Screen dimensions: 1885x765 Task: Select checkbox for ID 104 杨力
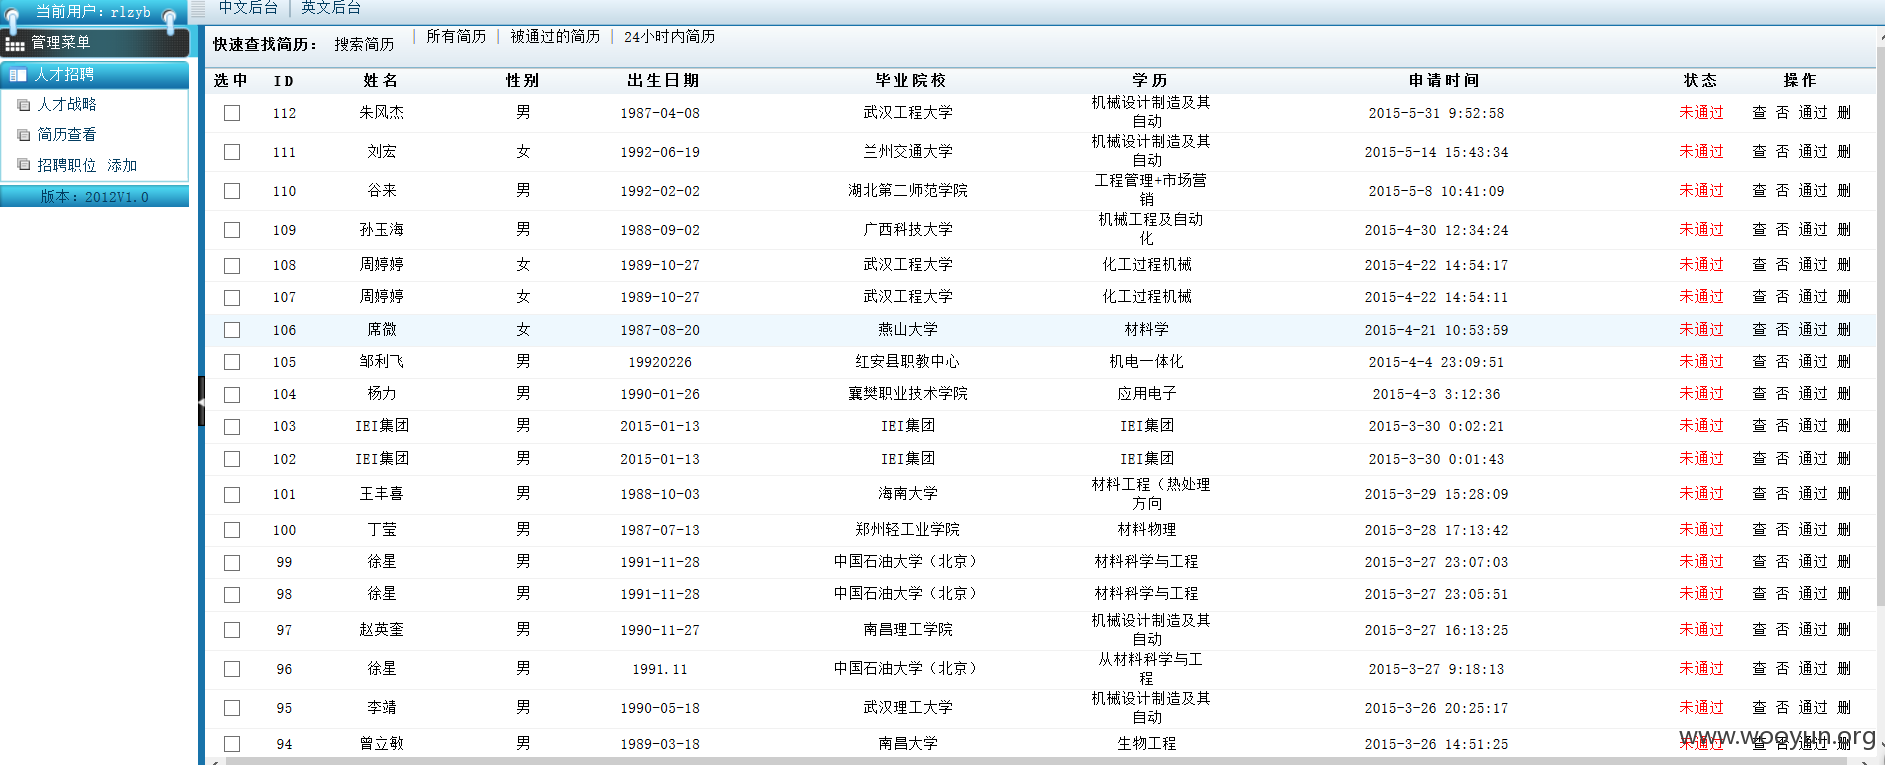click(232, 394)
